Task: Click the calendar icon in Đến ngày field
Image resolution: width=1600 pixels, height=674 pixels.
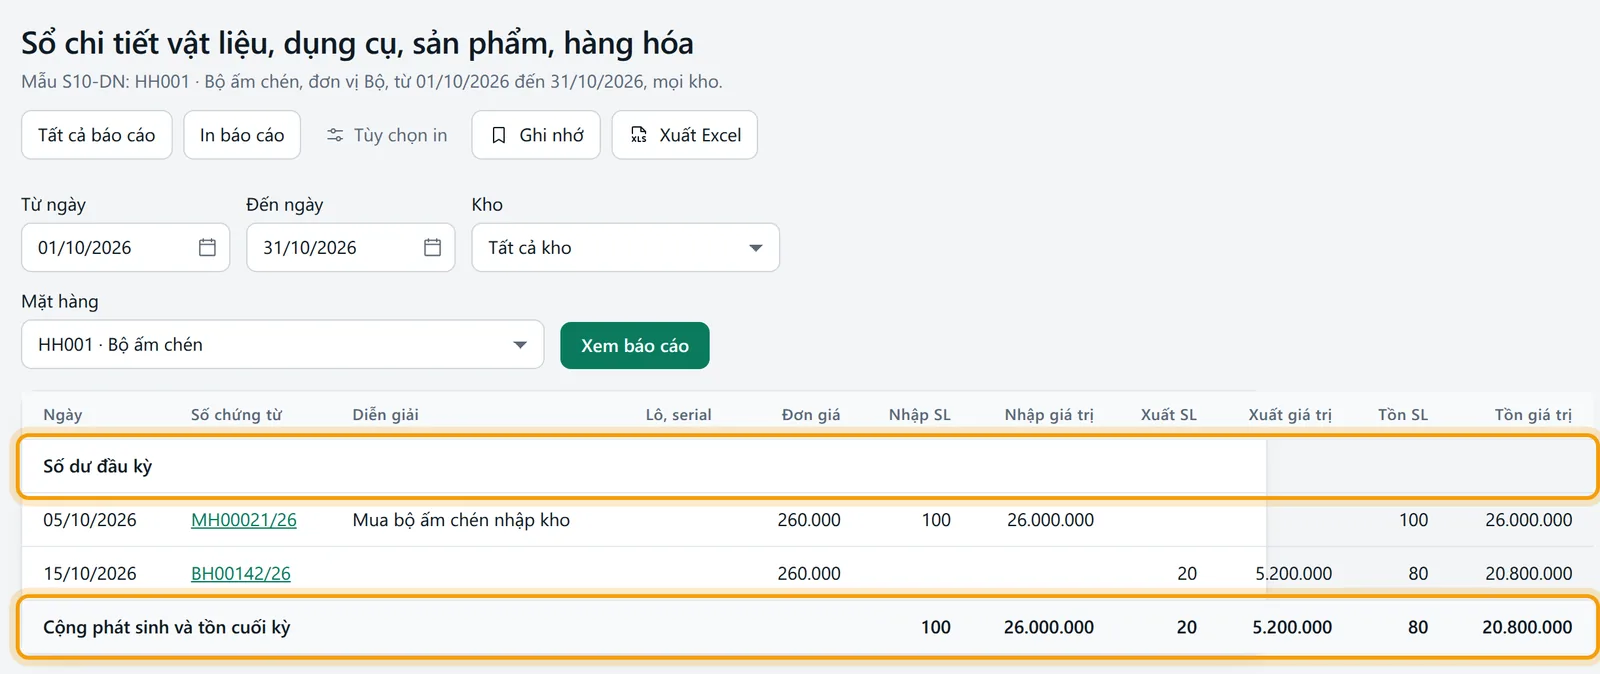Action: pyautogui.click(x=432, y=247)
